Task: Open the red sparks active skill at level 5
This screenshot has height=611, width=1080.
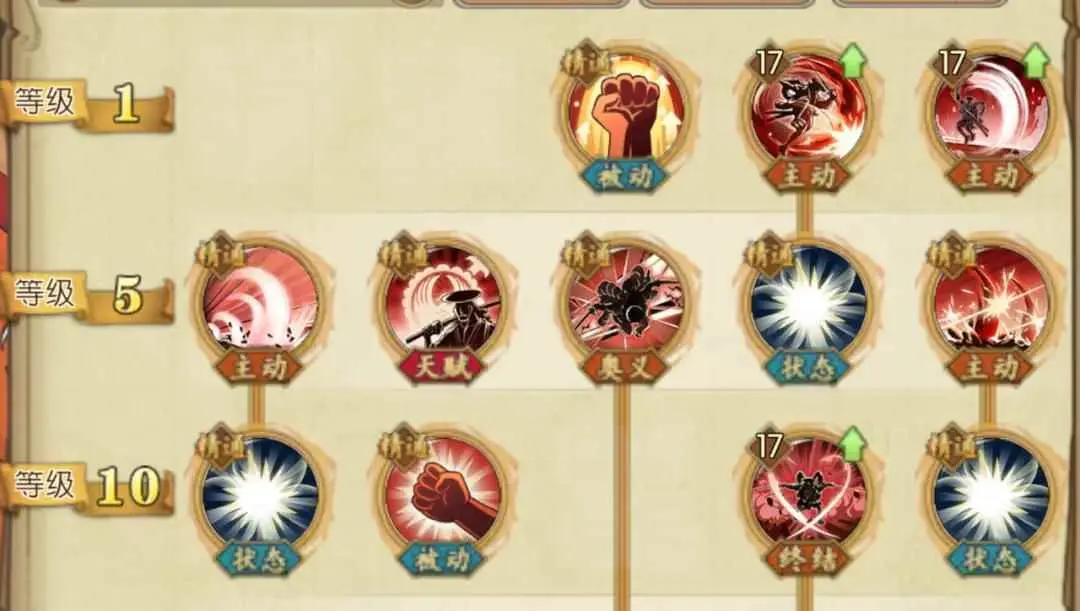Action: pyautogui.click(x=990, y=304)
